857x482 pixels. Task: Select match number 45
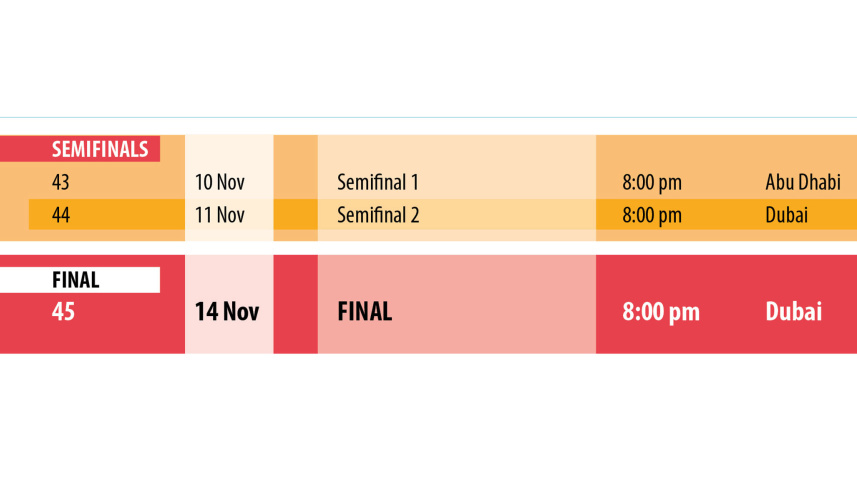[63, 312]
